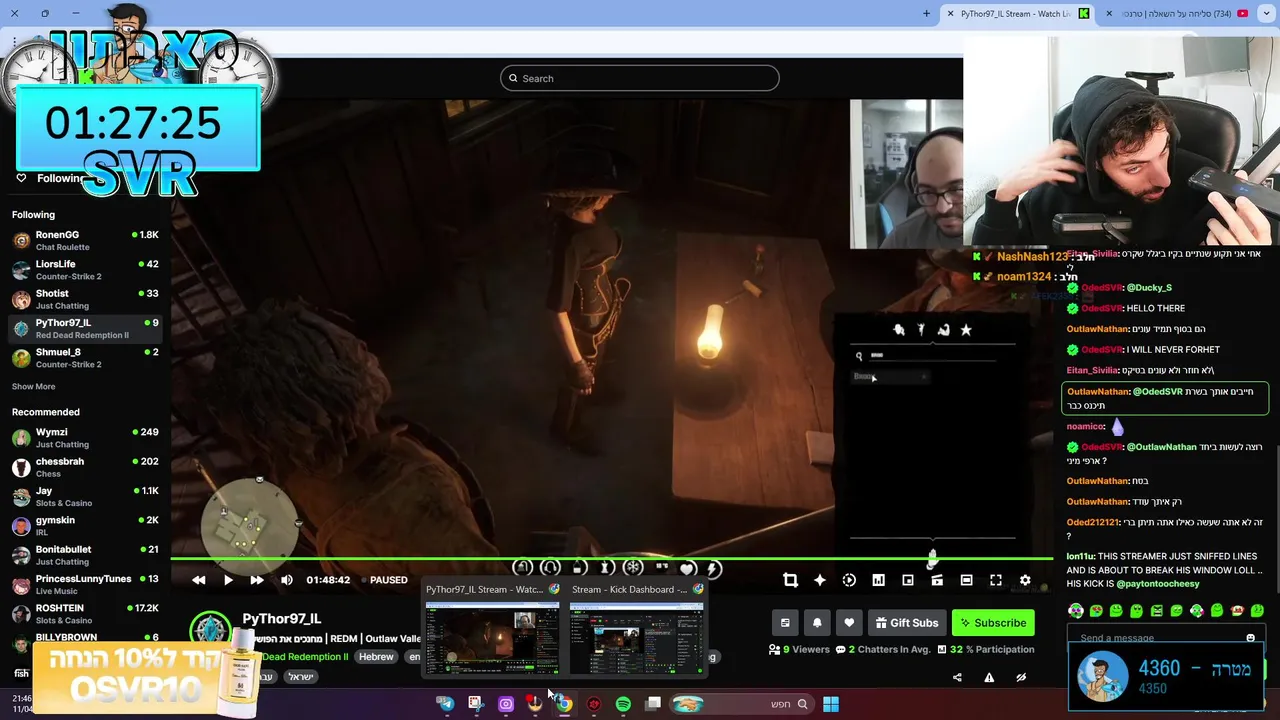The height and width of the screenshot is (720, 1280).
Task: Open LiorsLife channel in sidebar
Action: coord(85,270)
